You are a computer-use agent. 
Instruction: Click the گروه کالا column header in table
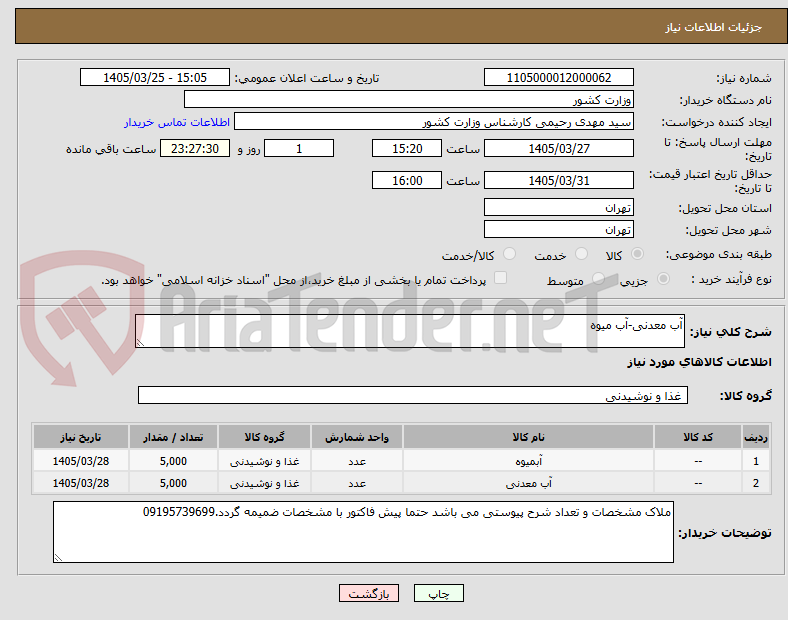(264, 437)
